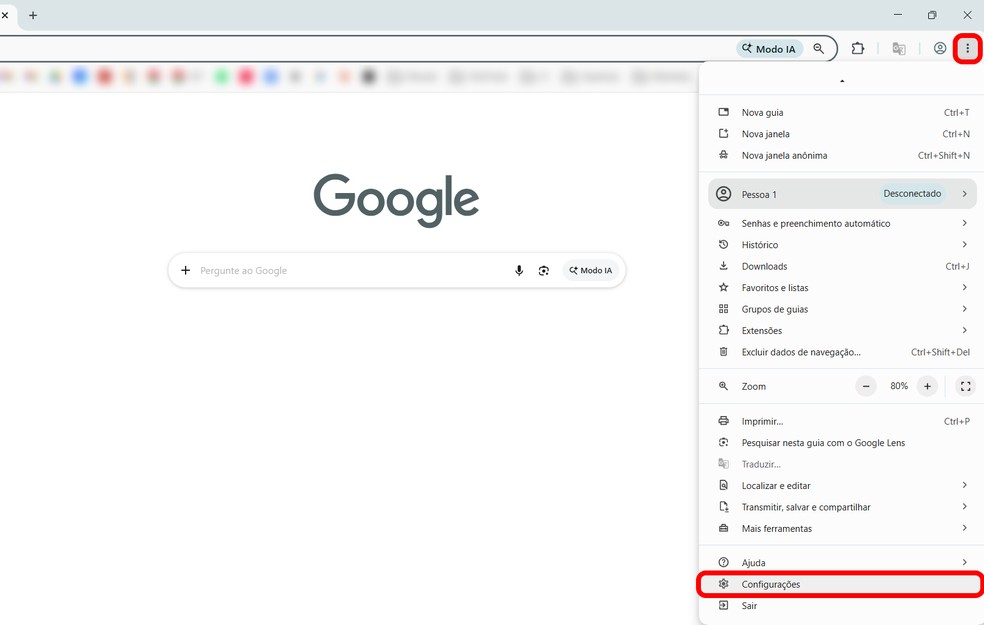Open the Chrome three-dot menu button
The image size is (984, 625).
(x=967, y=48)
